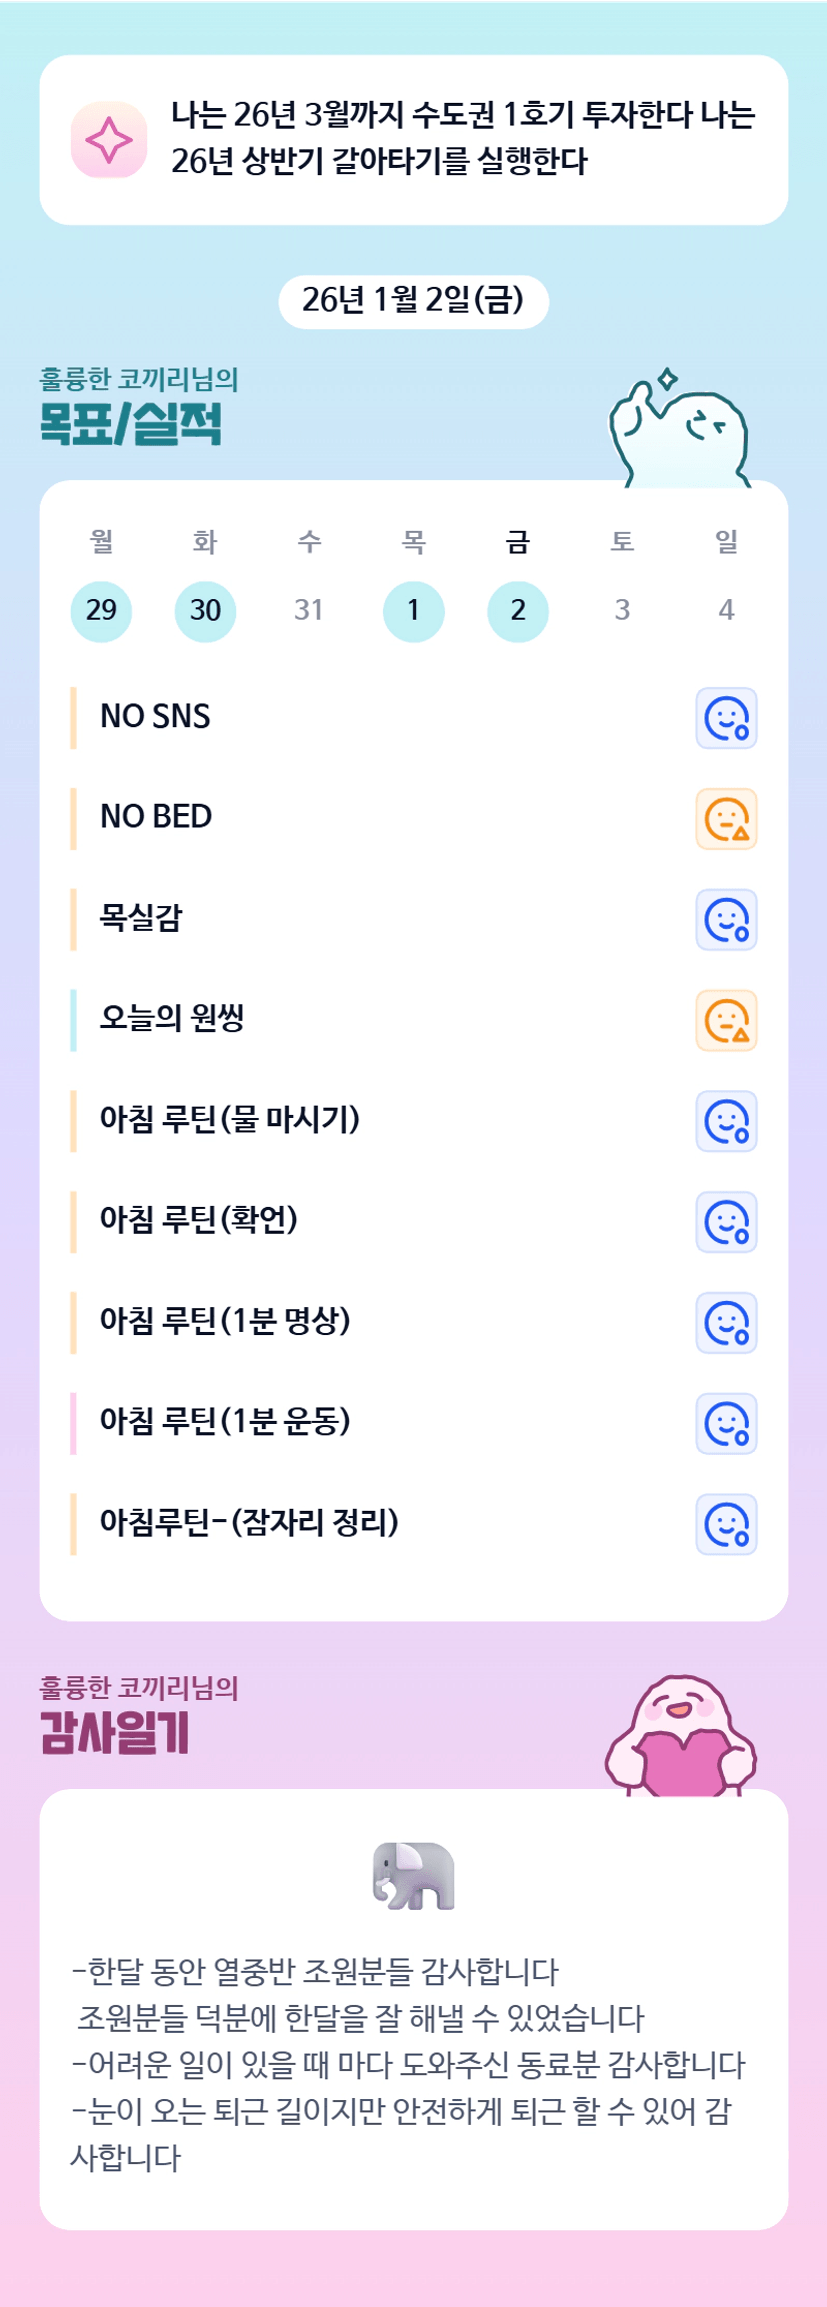This screenshot has height=2307, width=827.
Task: Select Monday the 29th in calendar
Action: (x=101, y=610)
